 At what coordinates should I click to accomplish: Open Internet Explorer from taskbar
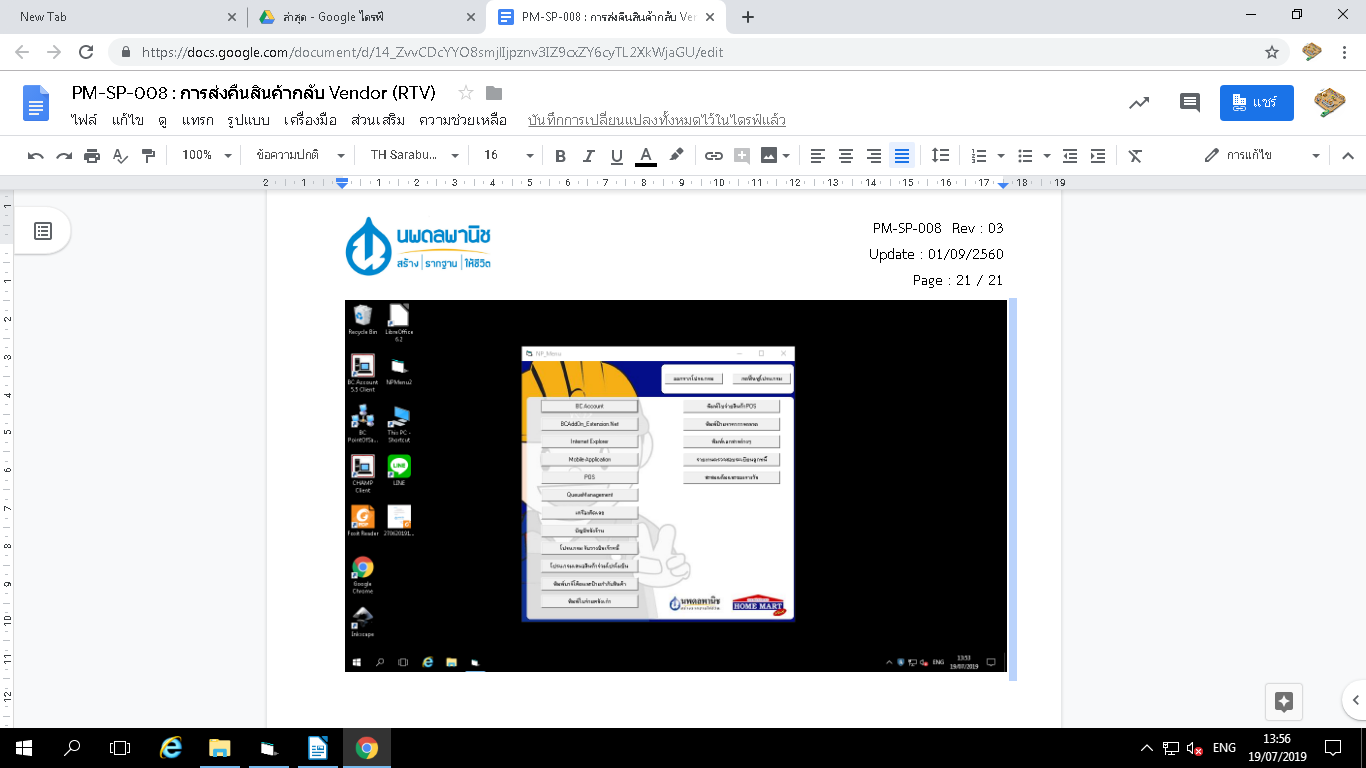(x=171, y=748)
